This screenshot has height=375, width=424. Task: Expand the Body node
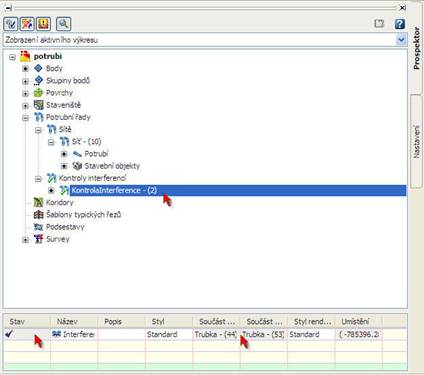click(x=25, y=69)
